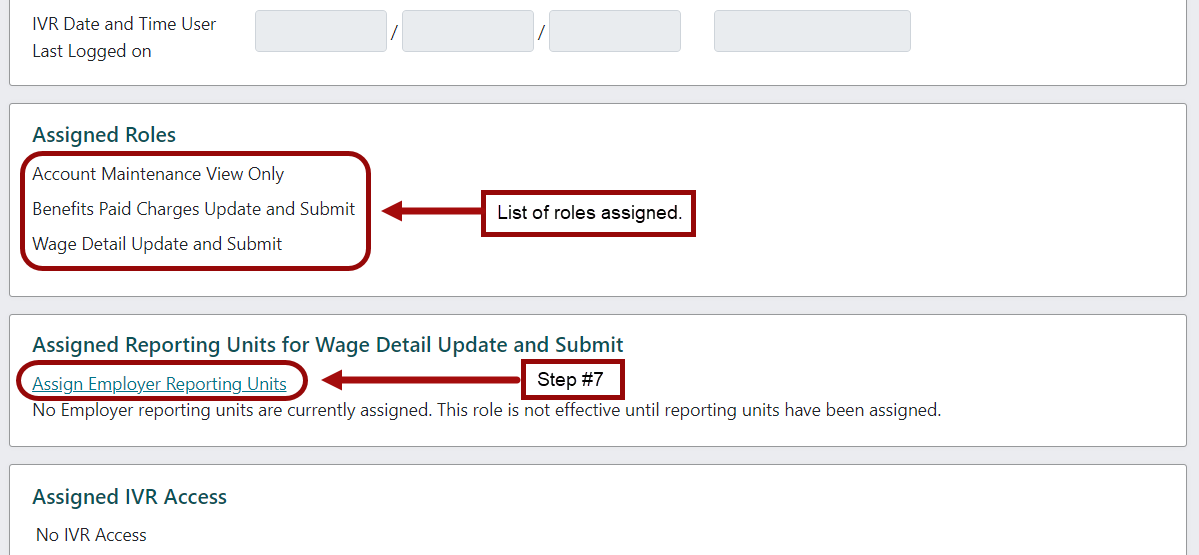This screenshot has height=555, width=1199.
Task: Select the Step #7 callout box
Action: [573, 380]
